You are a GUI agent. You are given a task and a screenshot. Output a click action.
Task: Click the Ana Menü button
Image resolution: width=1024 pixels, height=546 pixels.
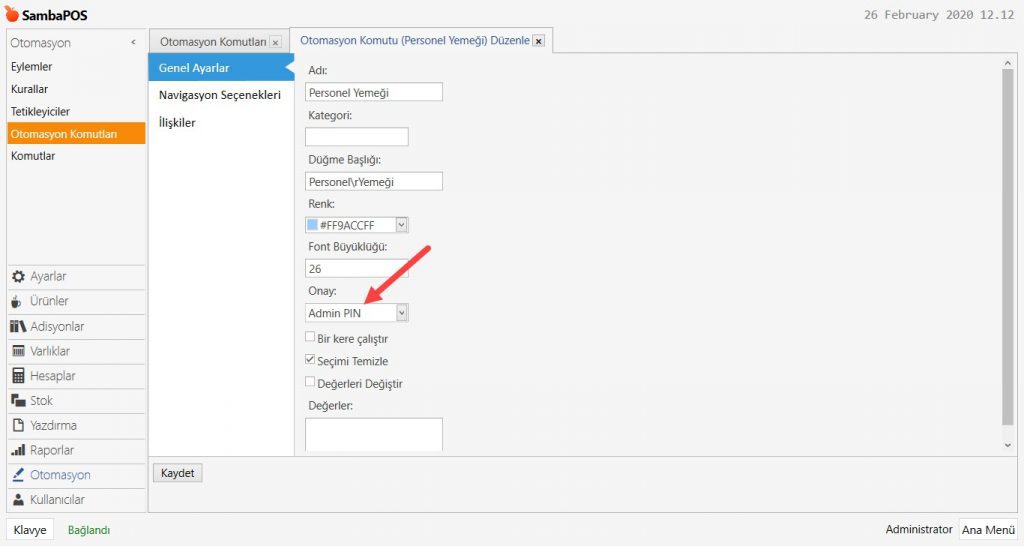pyautogui.click(x=987, y=530)
